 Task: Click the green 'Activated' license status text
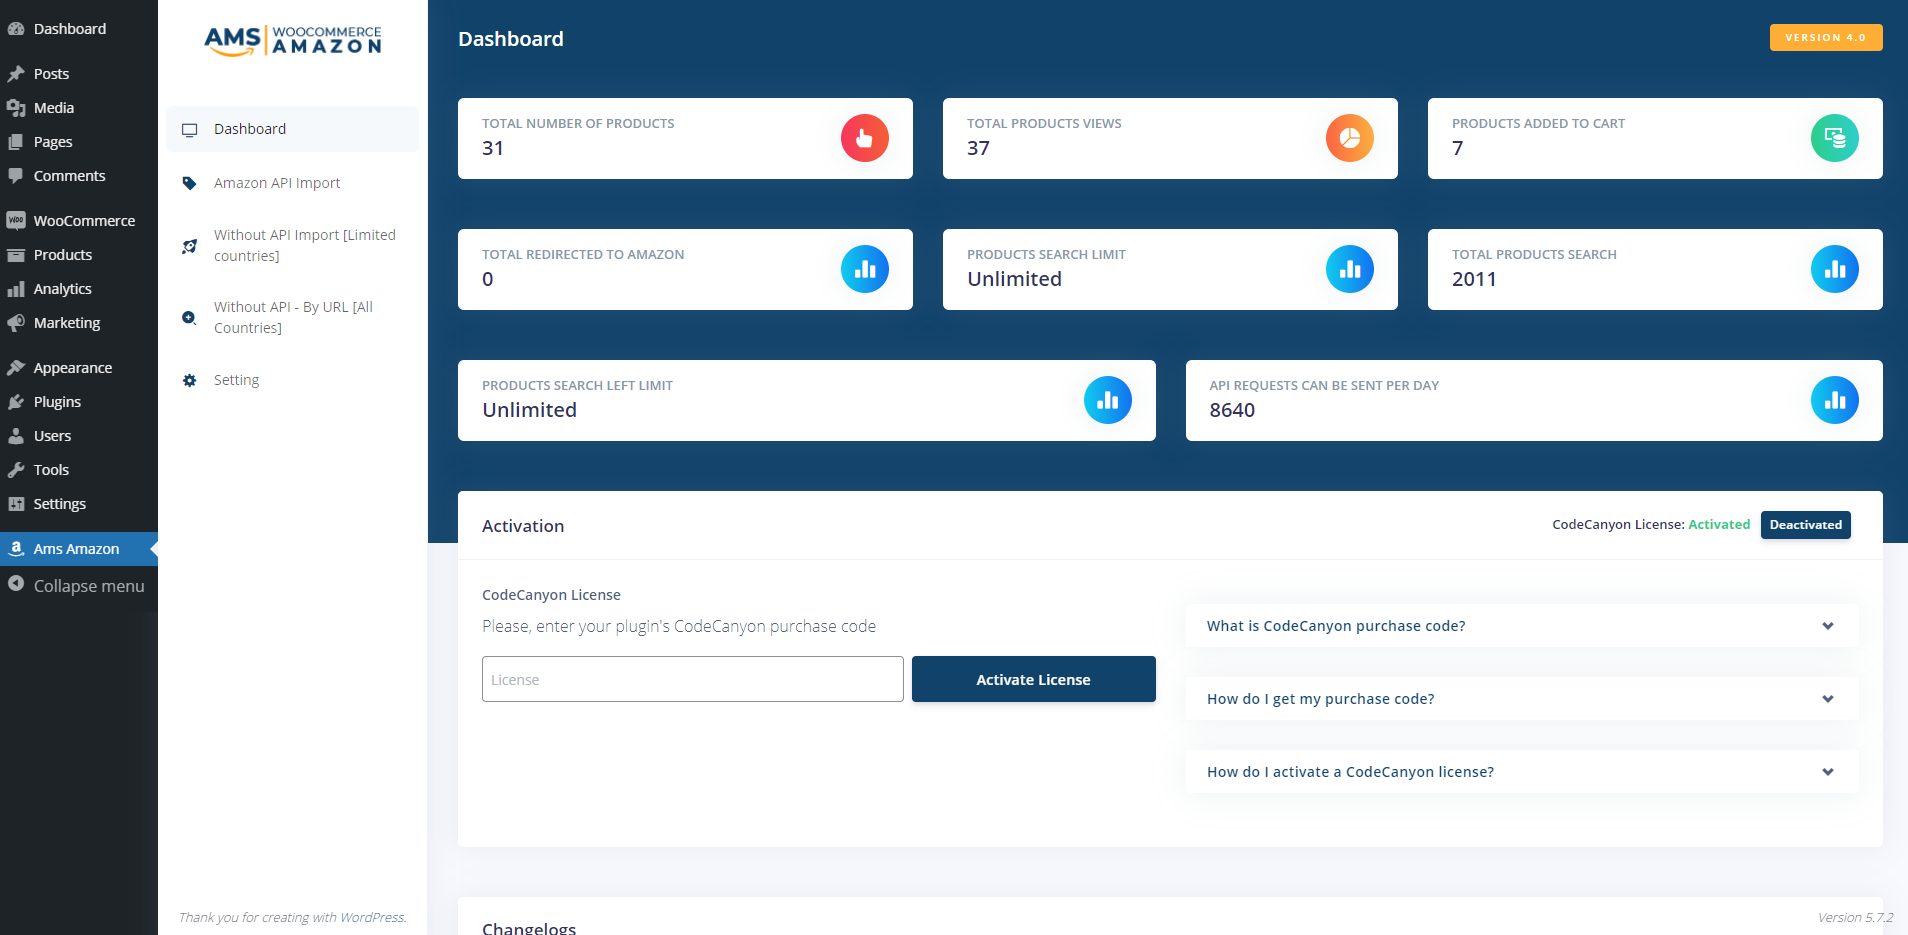click(1719, 525)
